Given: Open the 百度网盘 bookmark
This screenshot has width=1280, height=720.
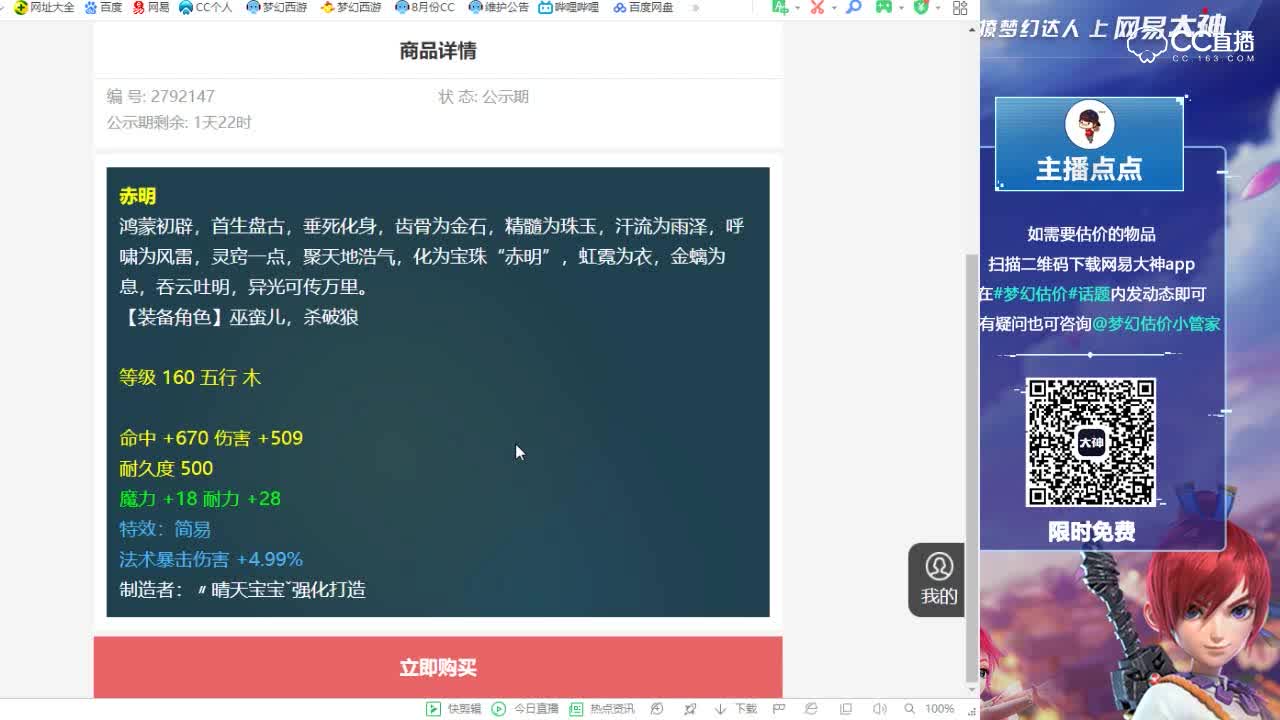Looking at the screenshot, I should pos(643,7).
